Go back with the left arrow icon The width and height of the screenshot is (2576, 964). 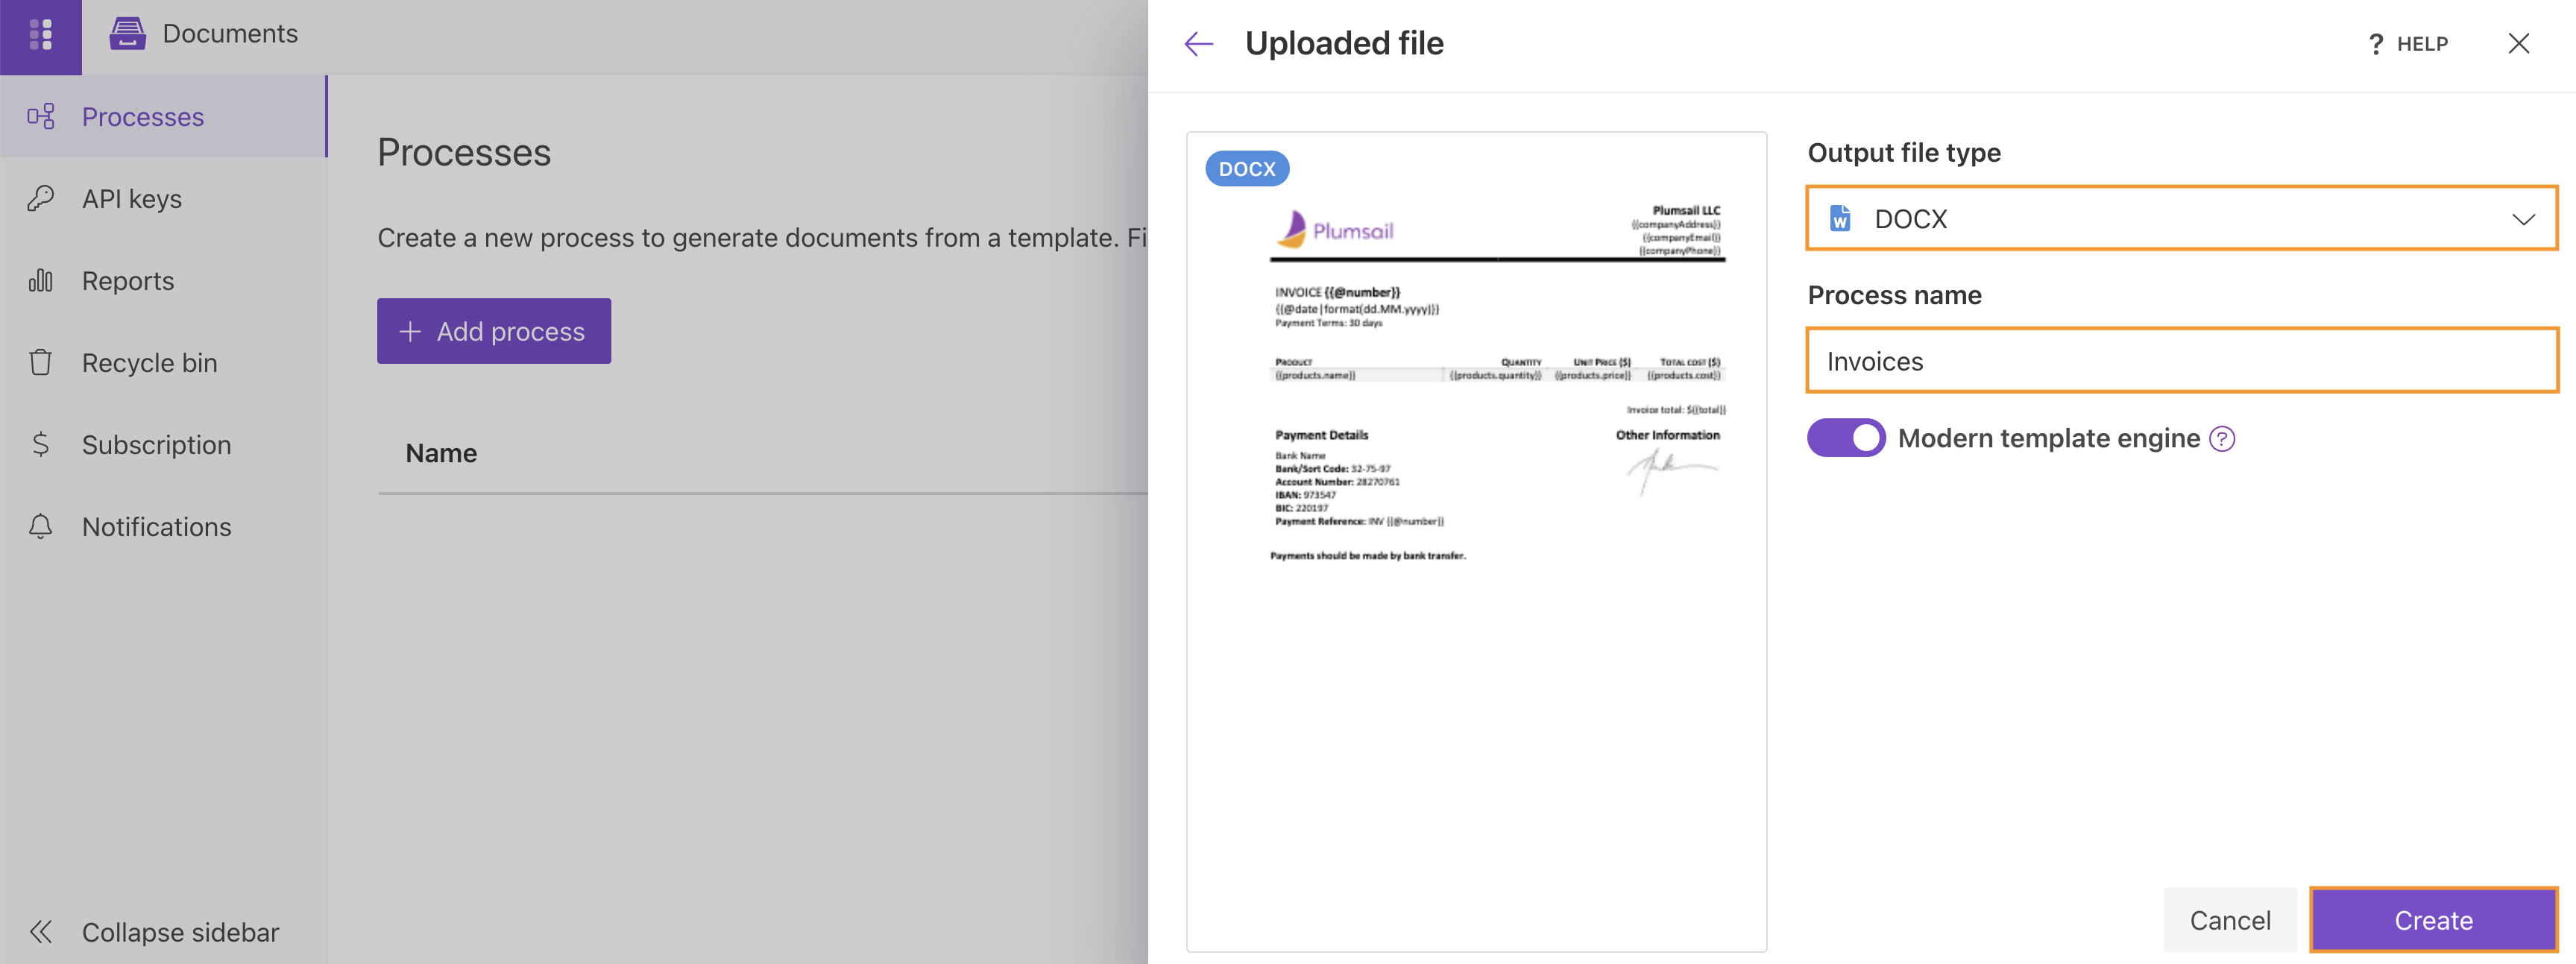1198,44
